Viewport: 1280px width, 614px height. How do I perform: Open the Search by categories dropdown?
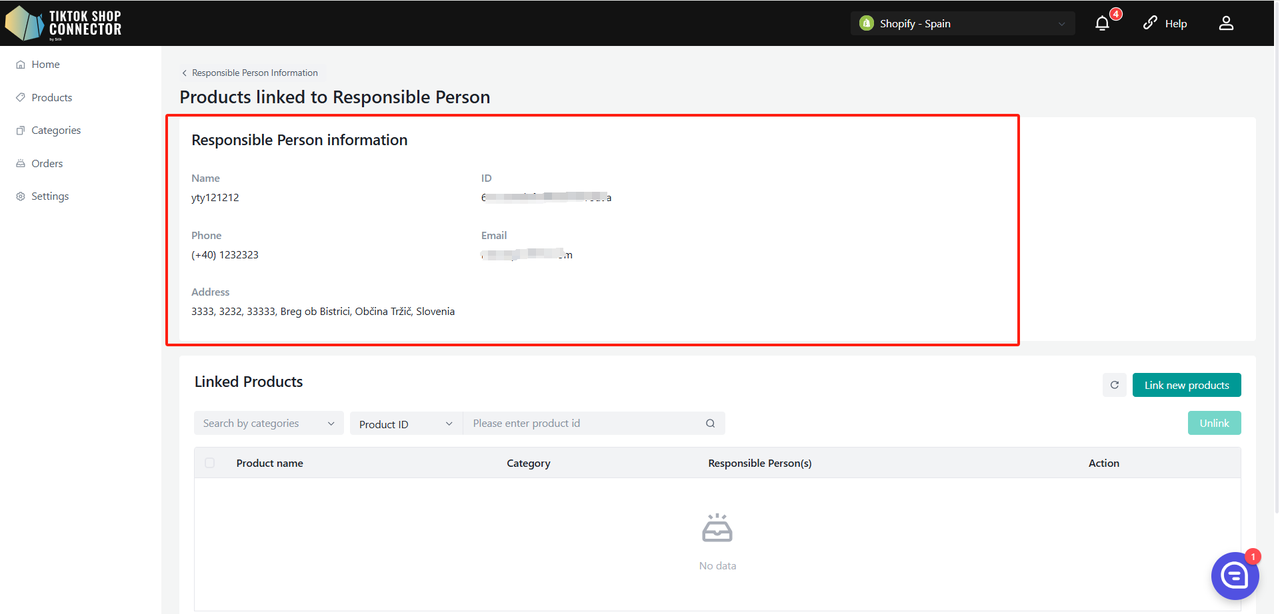pyautogui.click(x=268, y=424)
